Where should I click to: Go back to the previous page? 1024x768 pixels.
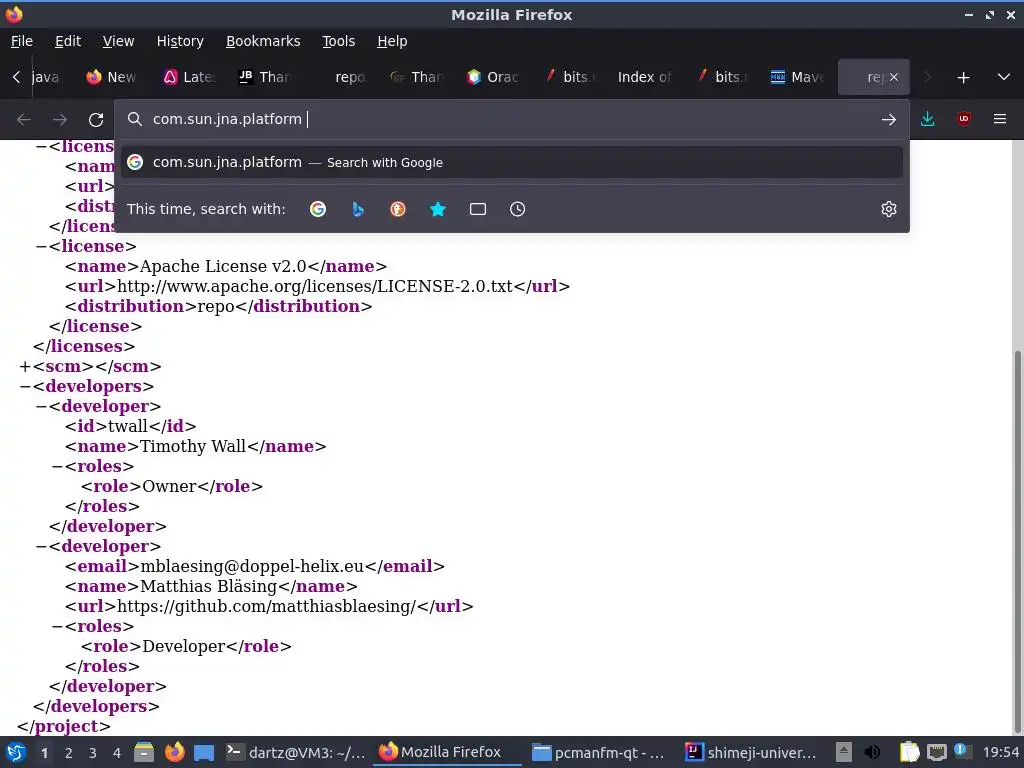click(24, 120)
